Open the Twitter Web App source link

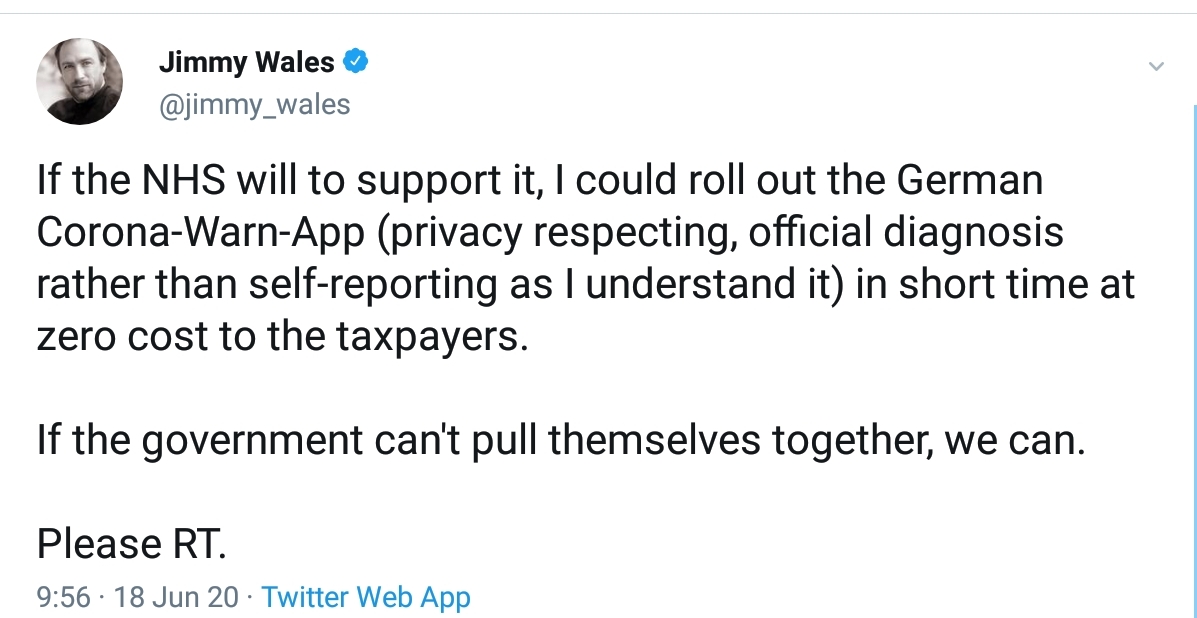pos(366,597)
